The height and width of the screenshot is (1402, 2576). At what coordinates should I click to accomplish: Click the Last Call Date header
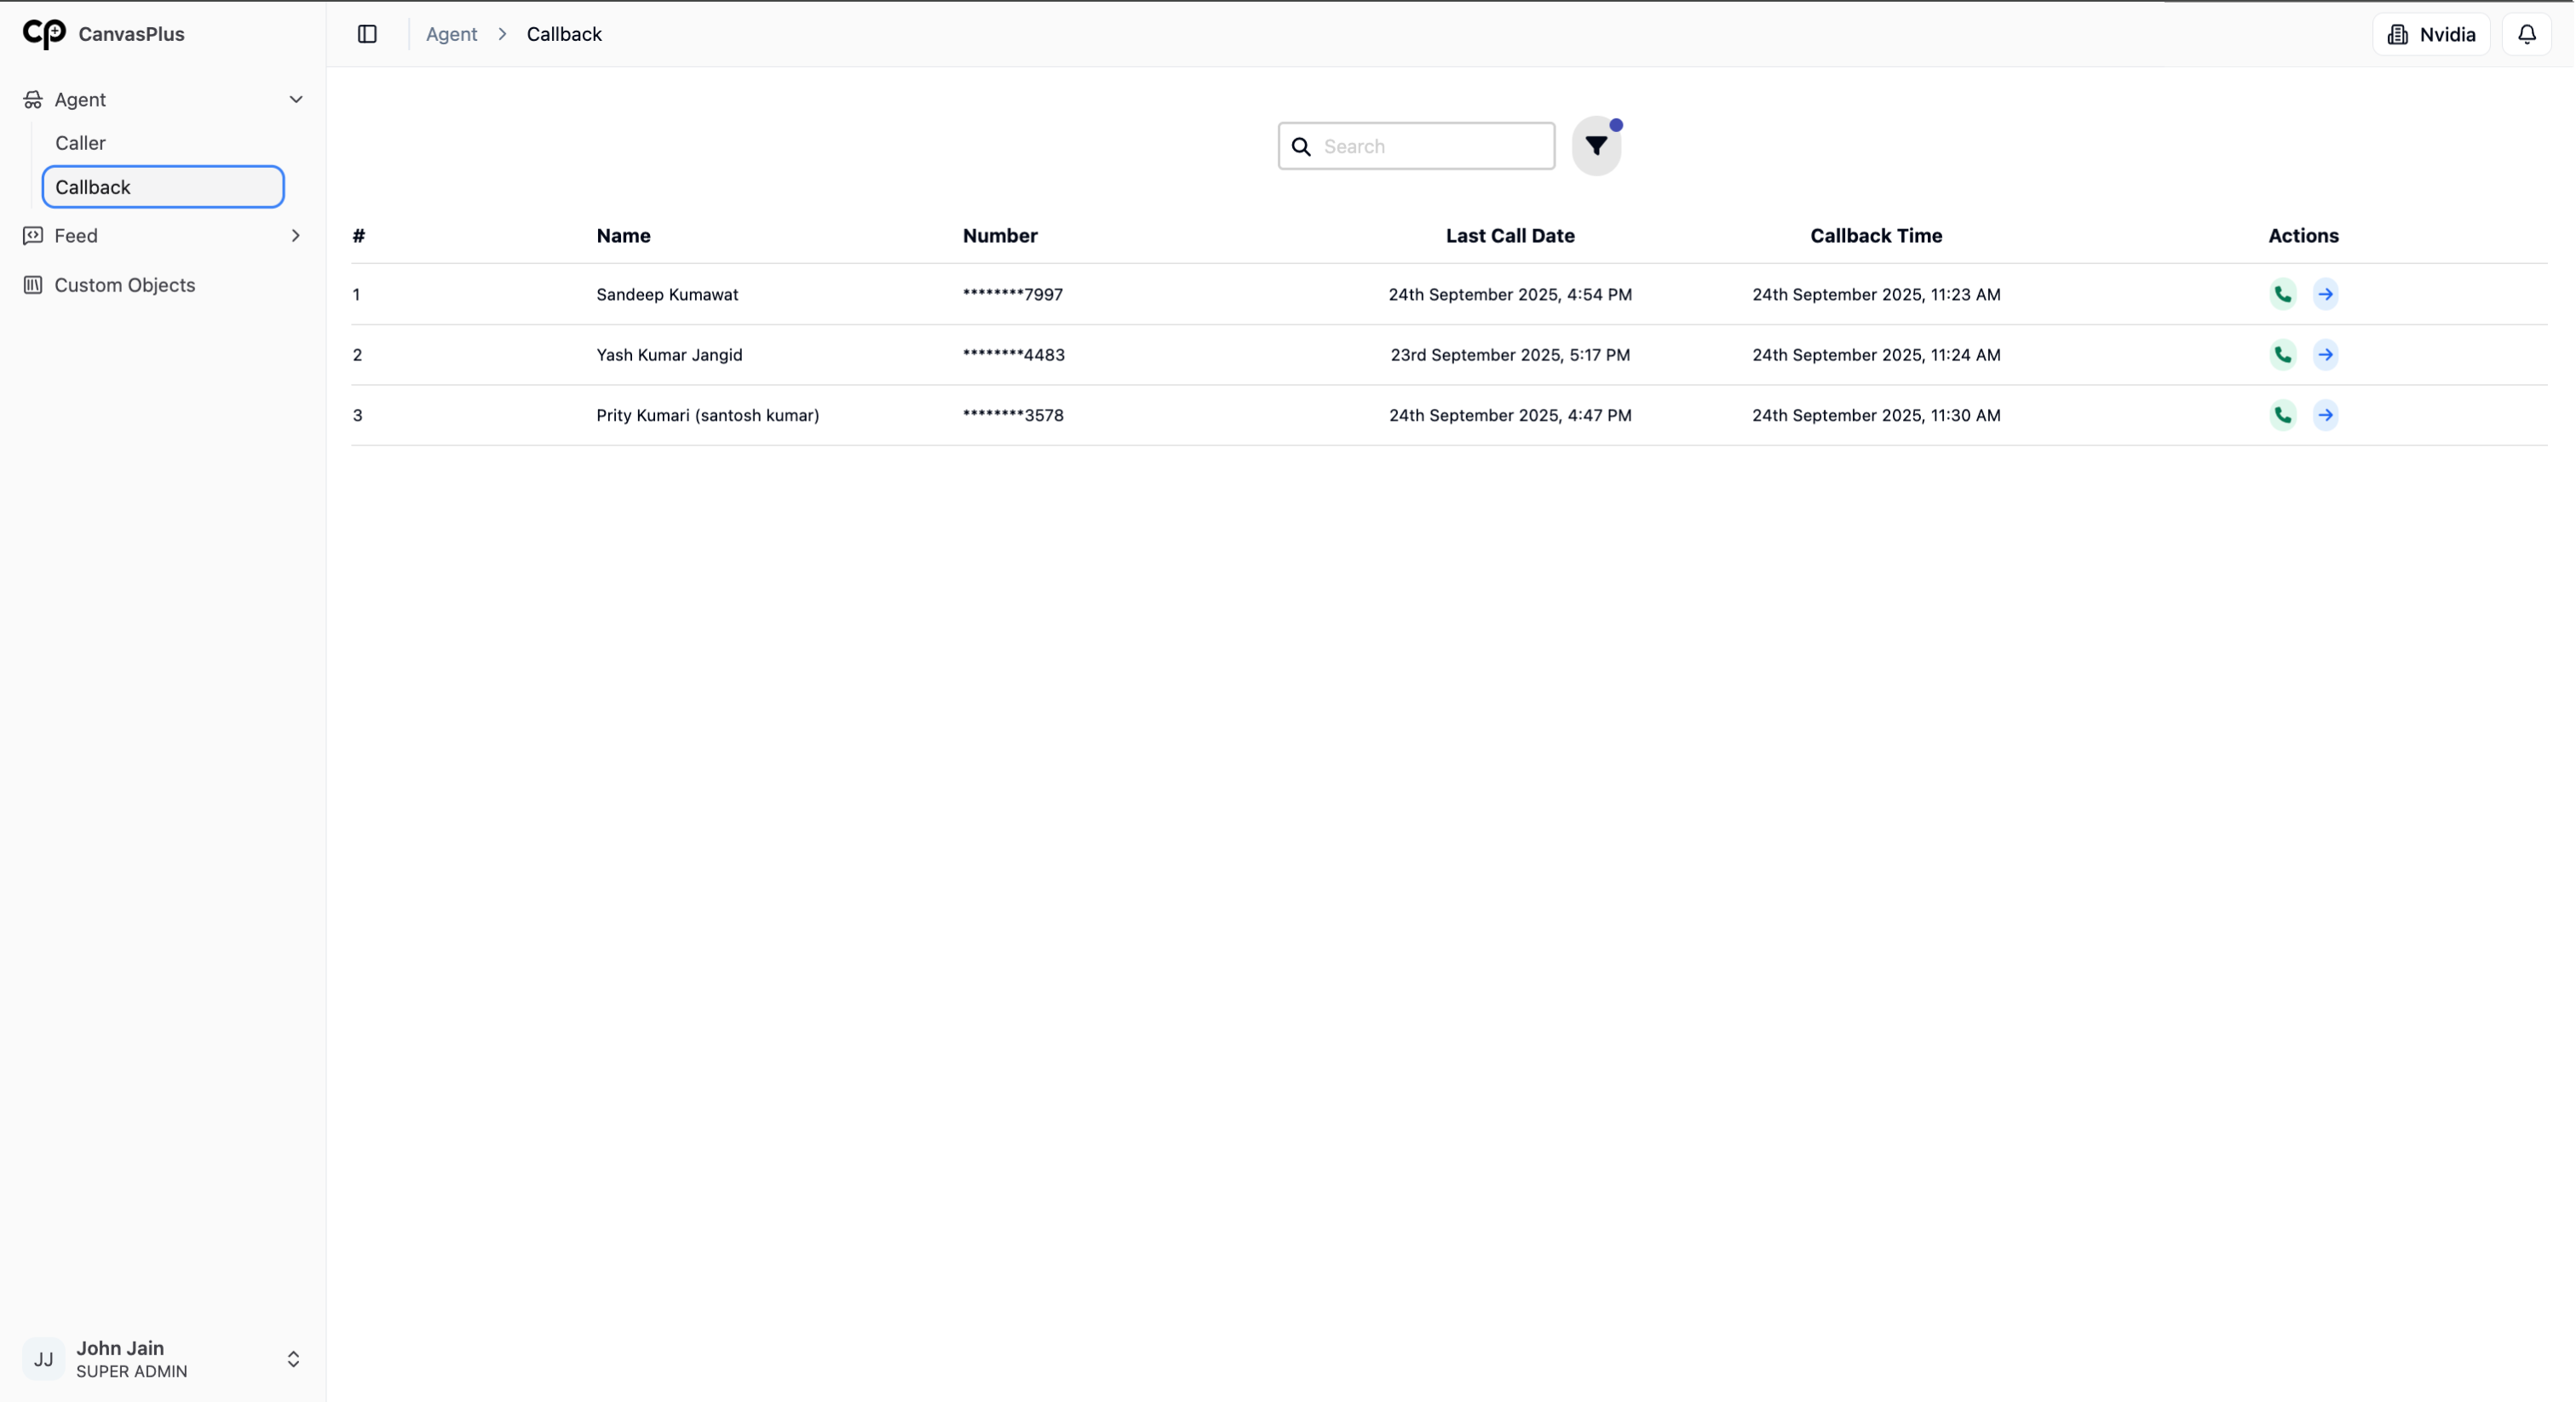tap(1510, 236)
